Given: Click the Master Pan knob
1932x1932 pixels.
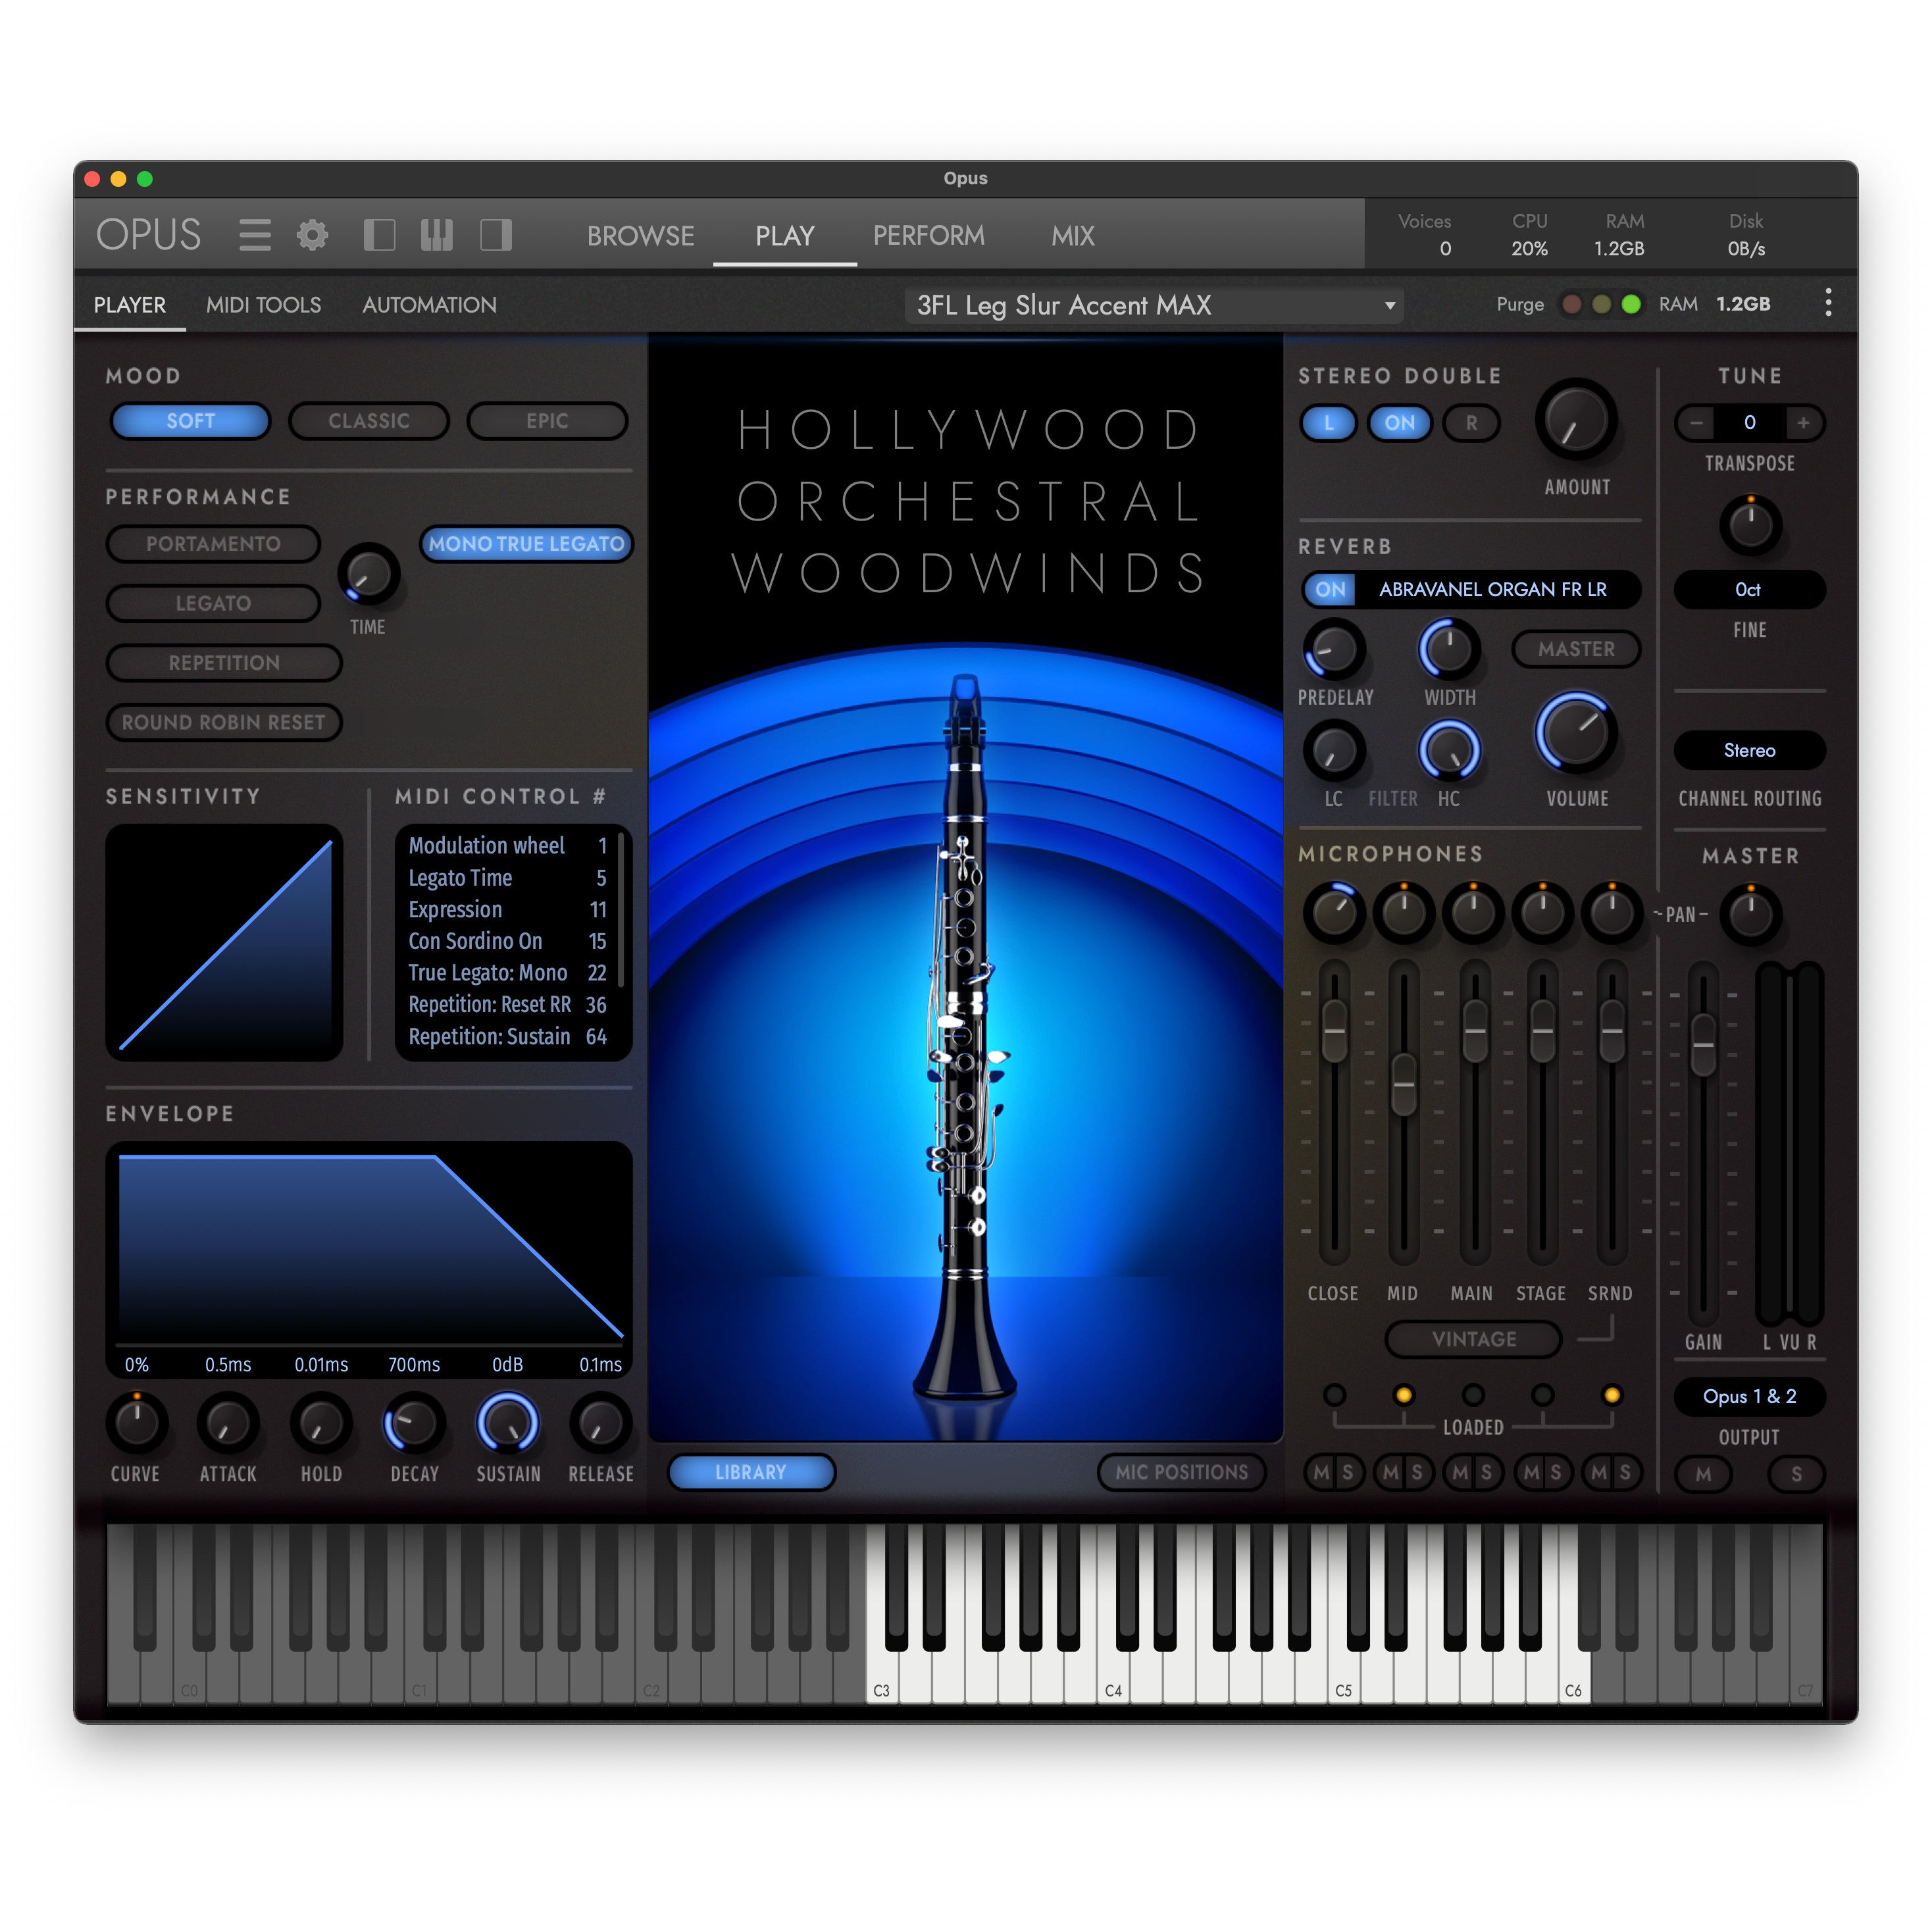Looking at the screenshot, I should click(x=1750, y=913).
